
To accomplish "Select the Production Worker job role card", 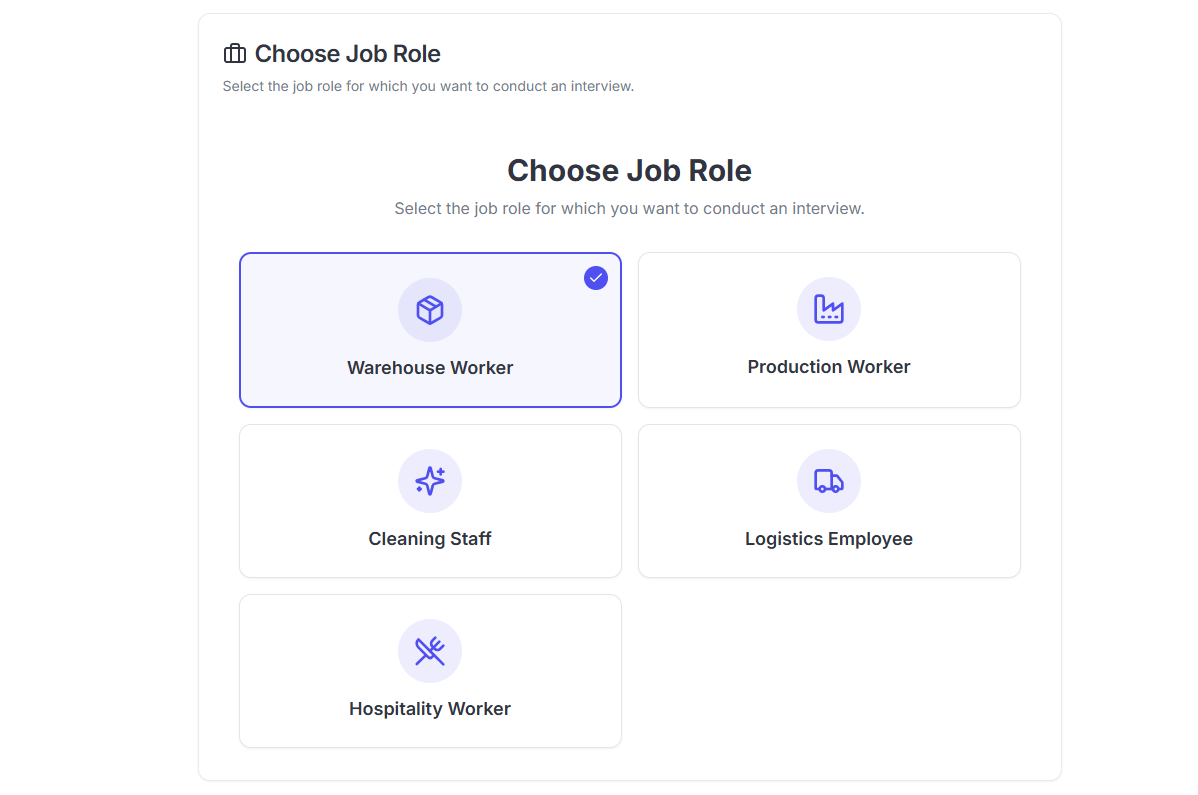I will [829, 330].
